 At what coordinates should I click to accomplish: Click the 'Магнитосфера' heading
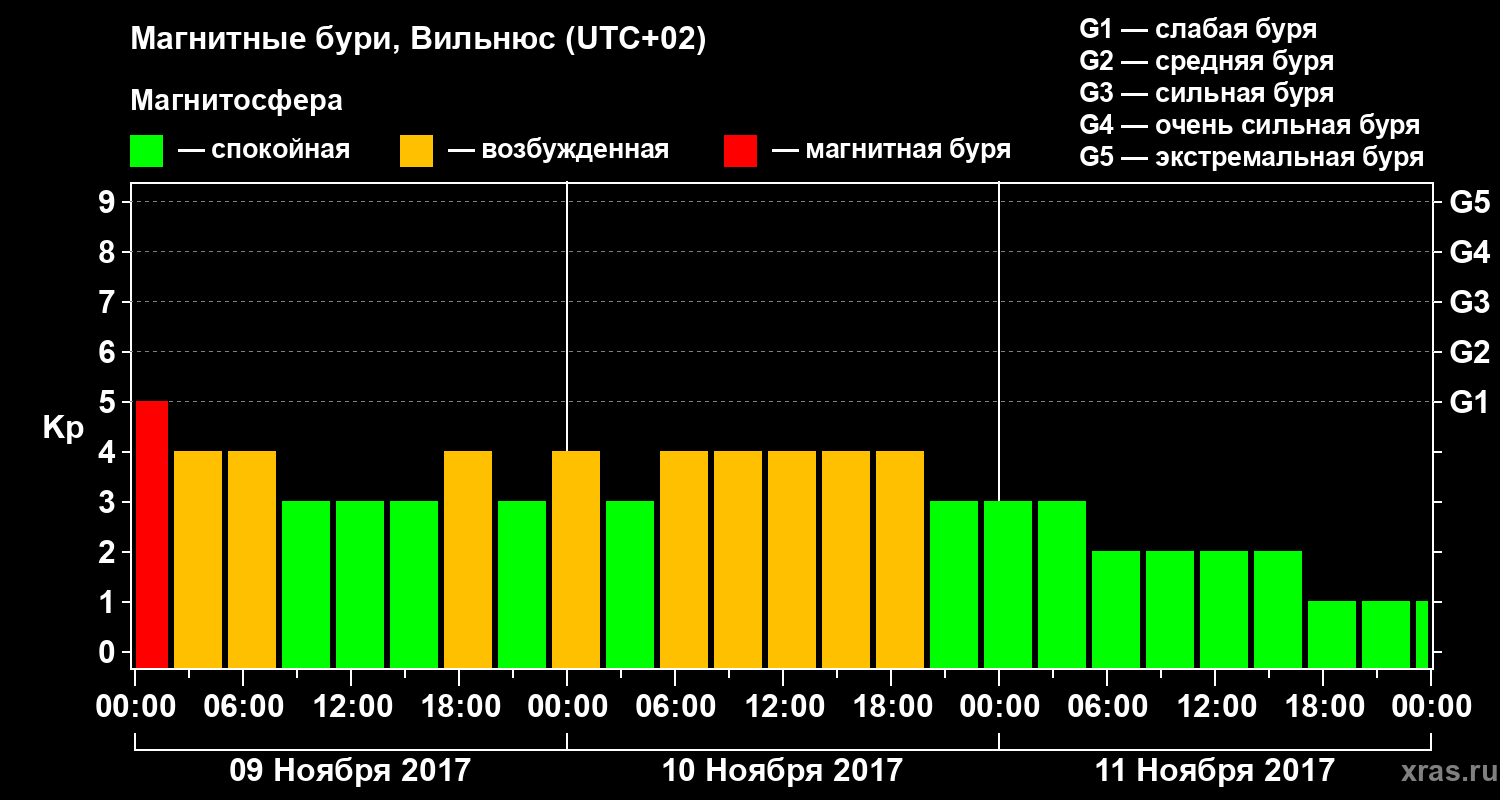tap(236, 101)
